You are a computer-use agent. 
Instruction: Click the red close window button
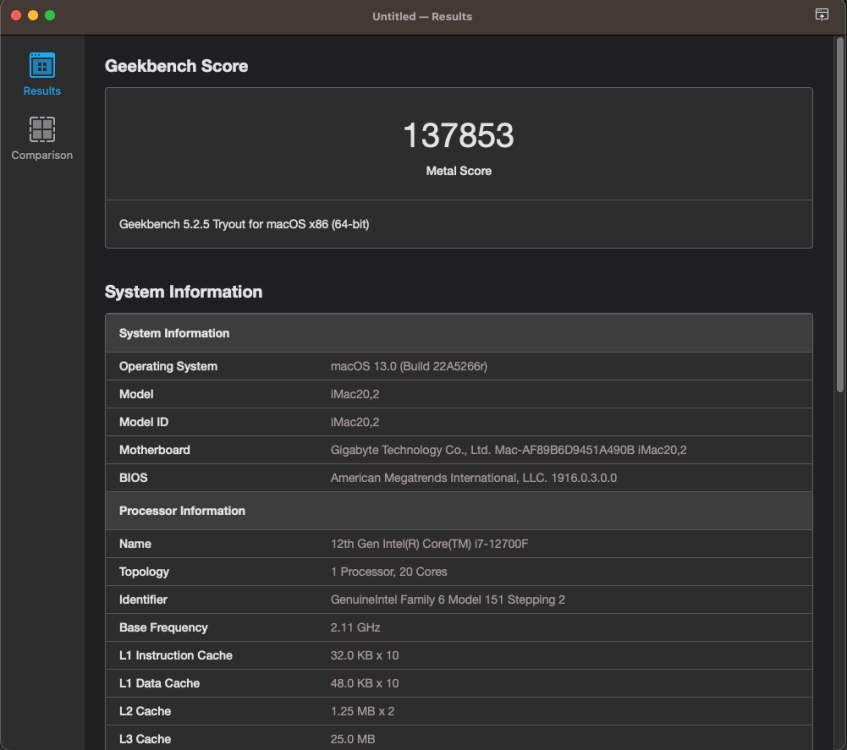pyautogui.click(x=16, y=15)
